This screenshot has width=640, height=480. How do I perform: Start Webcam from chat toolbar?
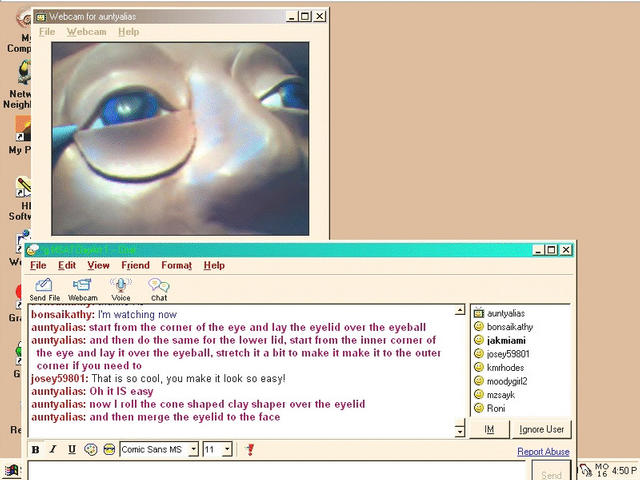82,289
